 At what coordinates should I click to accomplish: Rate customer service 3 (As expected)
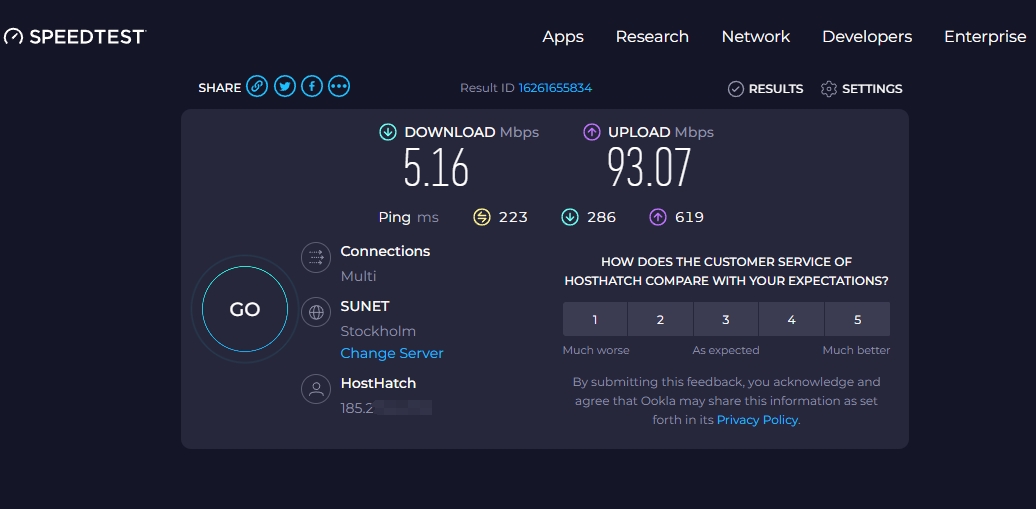tap(725, 319)
